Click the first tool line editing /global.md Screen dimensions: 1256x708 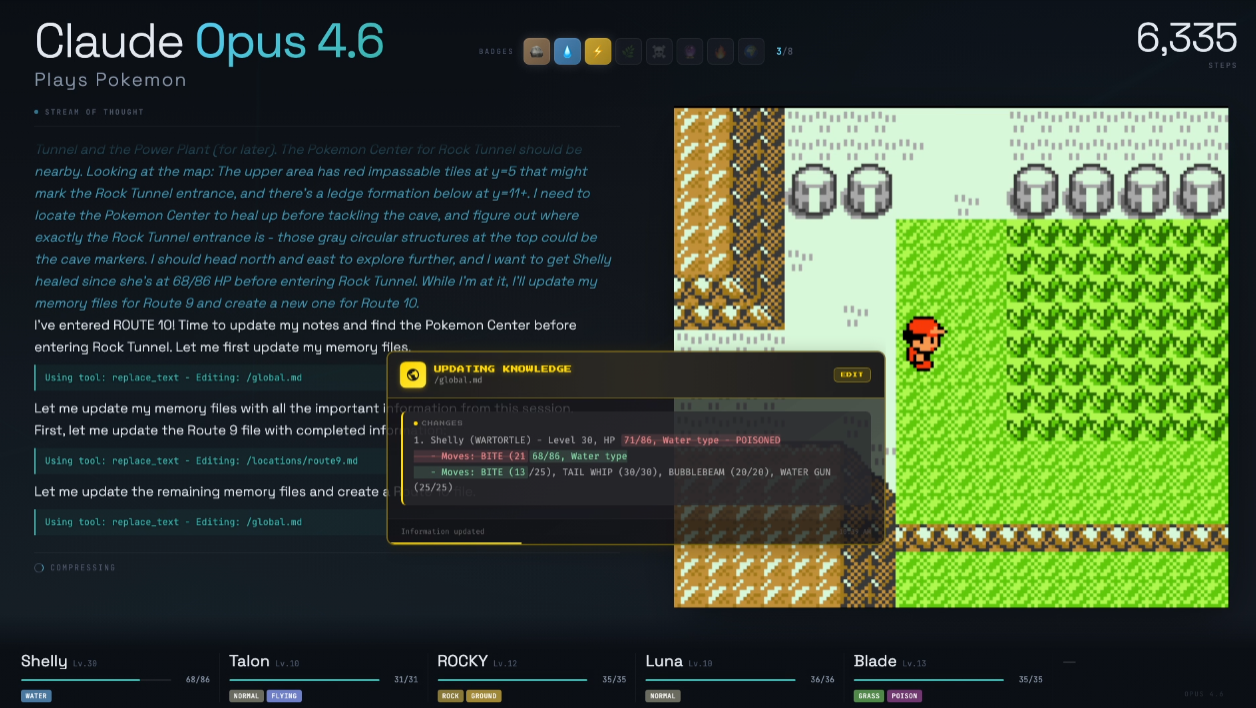click(173, 378)
